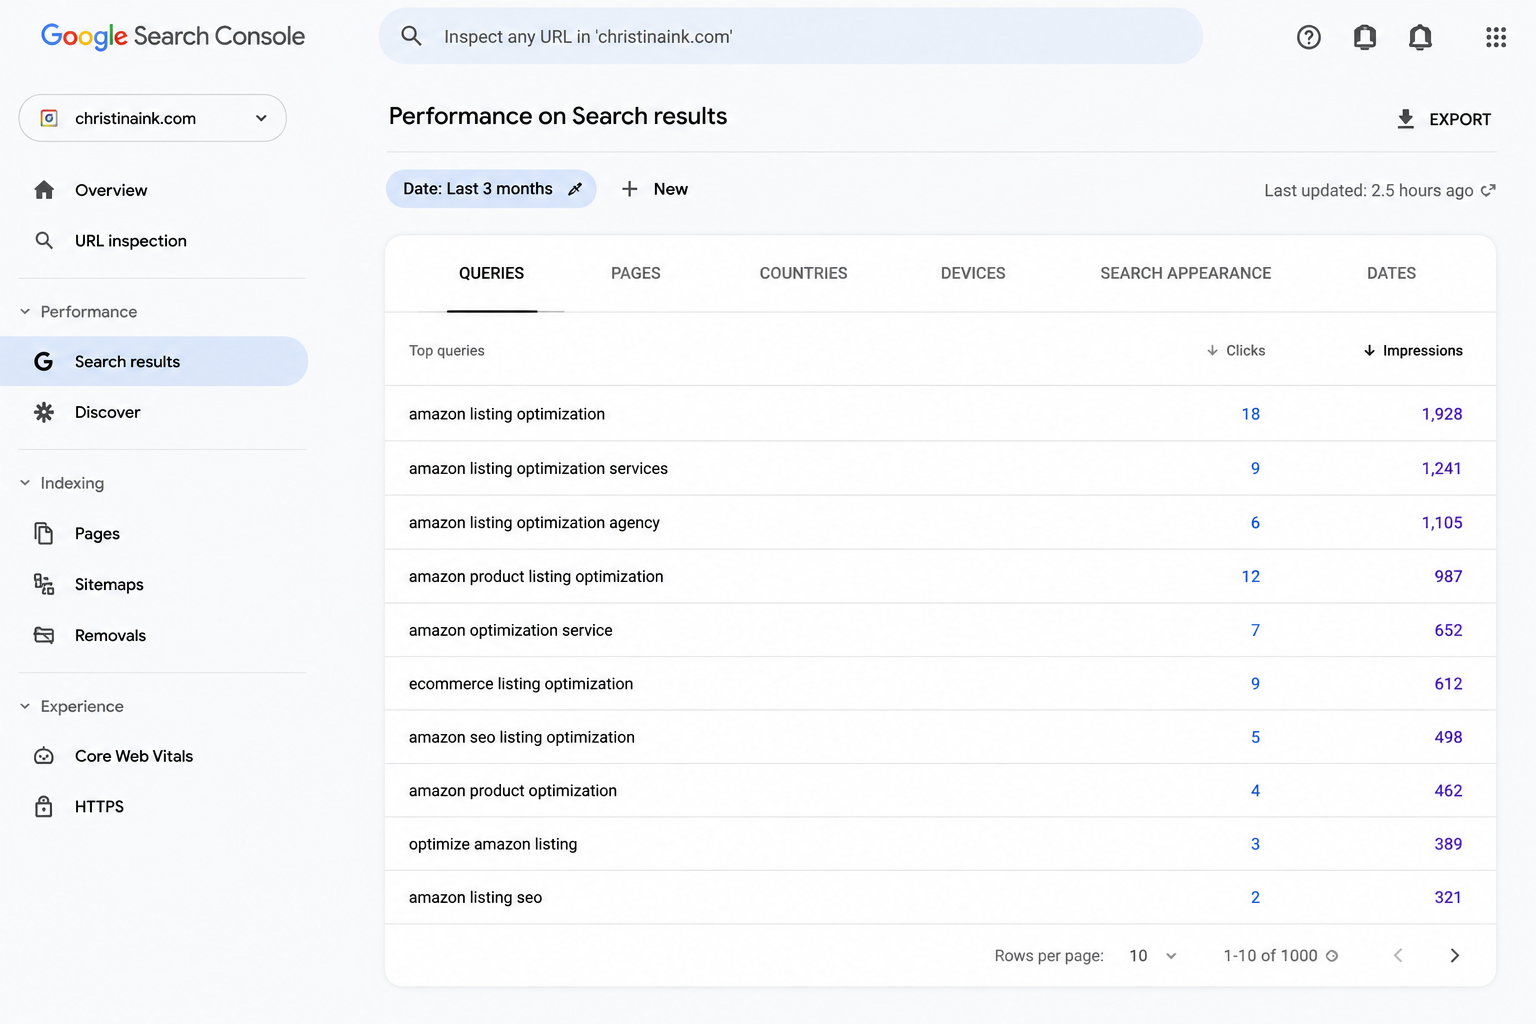Open Search results in sidebar
The image size is (1536, 1024).
[x=154, y=361]
